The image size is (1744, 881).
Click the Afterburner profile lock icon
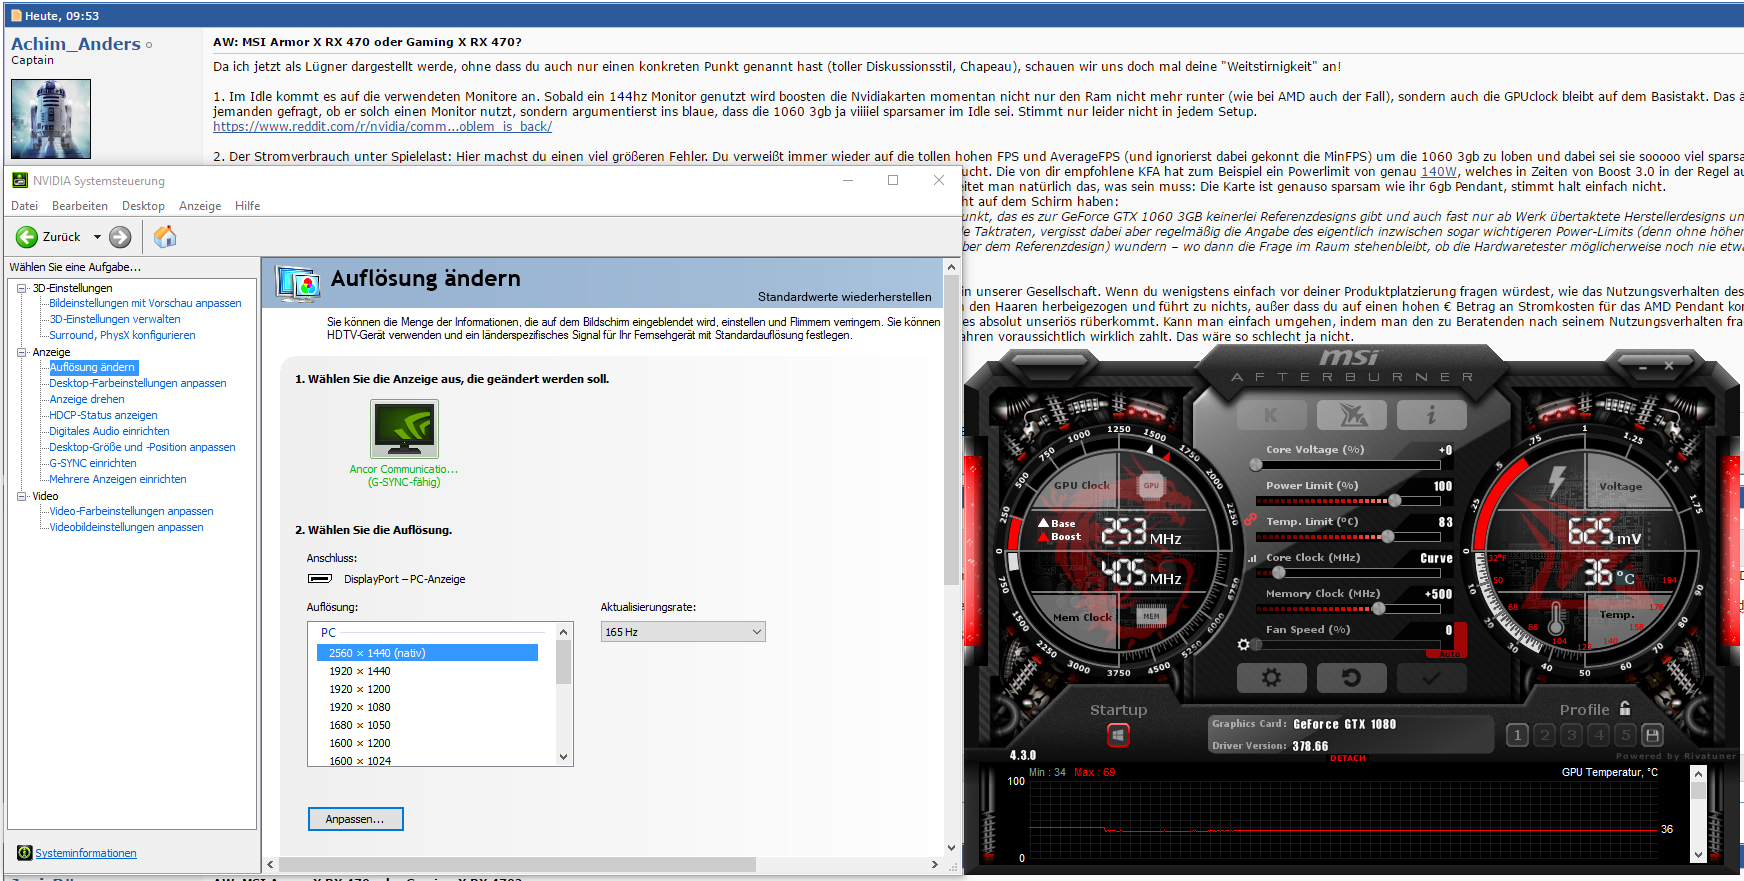pos(1625,708)
